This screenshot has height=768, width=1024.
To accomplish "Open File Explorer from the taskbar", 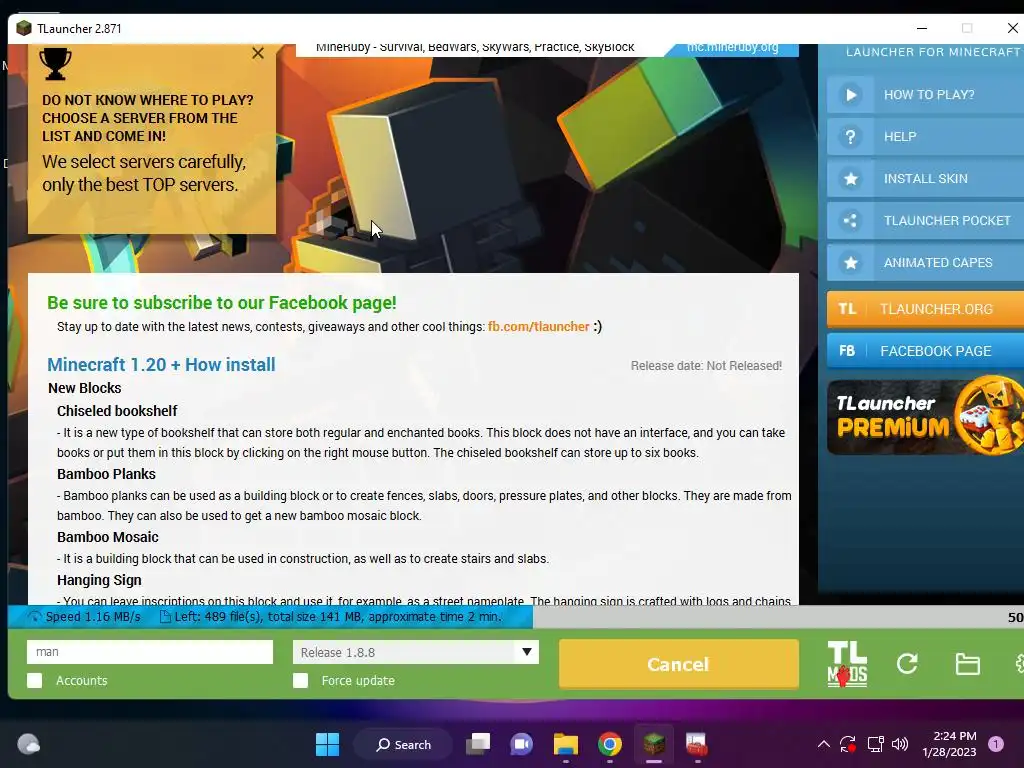I will pos(566,744).
